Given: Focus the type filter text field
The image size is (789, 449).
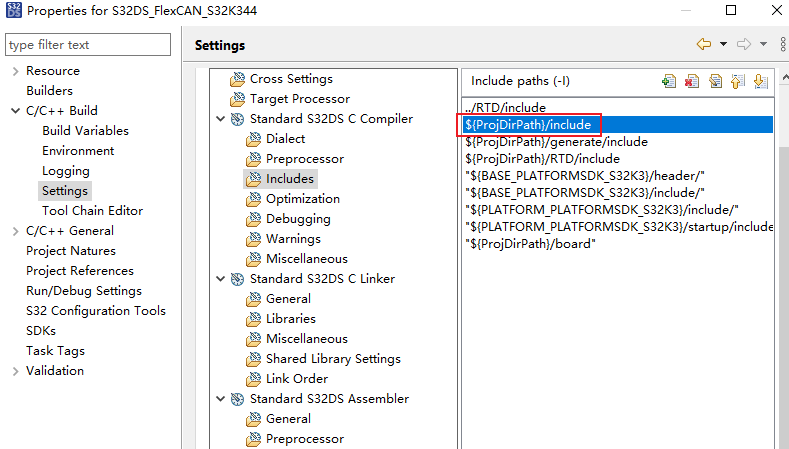Looking at the screenshot, I should pos(88,45).
